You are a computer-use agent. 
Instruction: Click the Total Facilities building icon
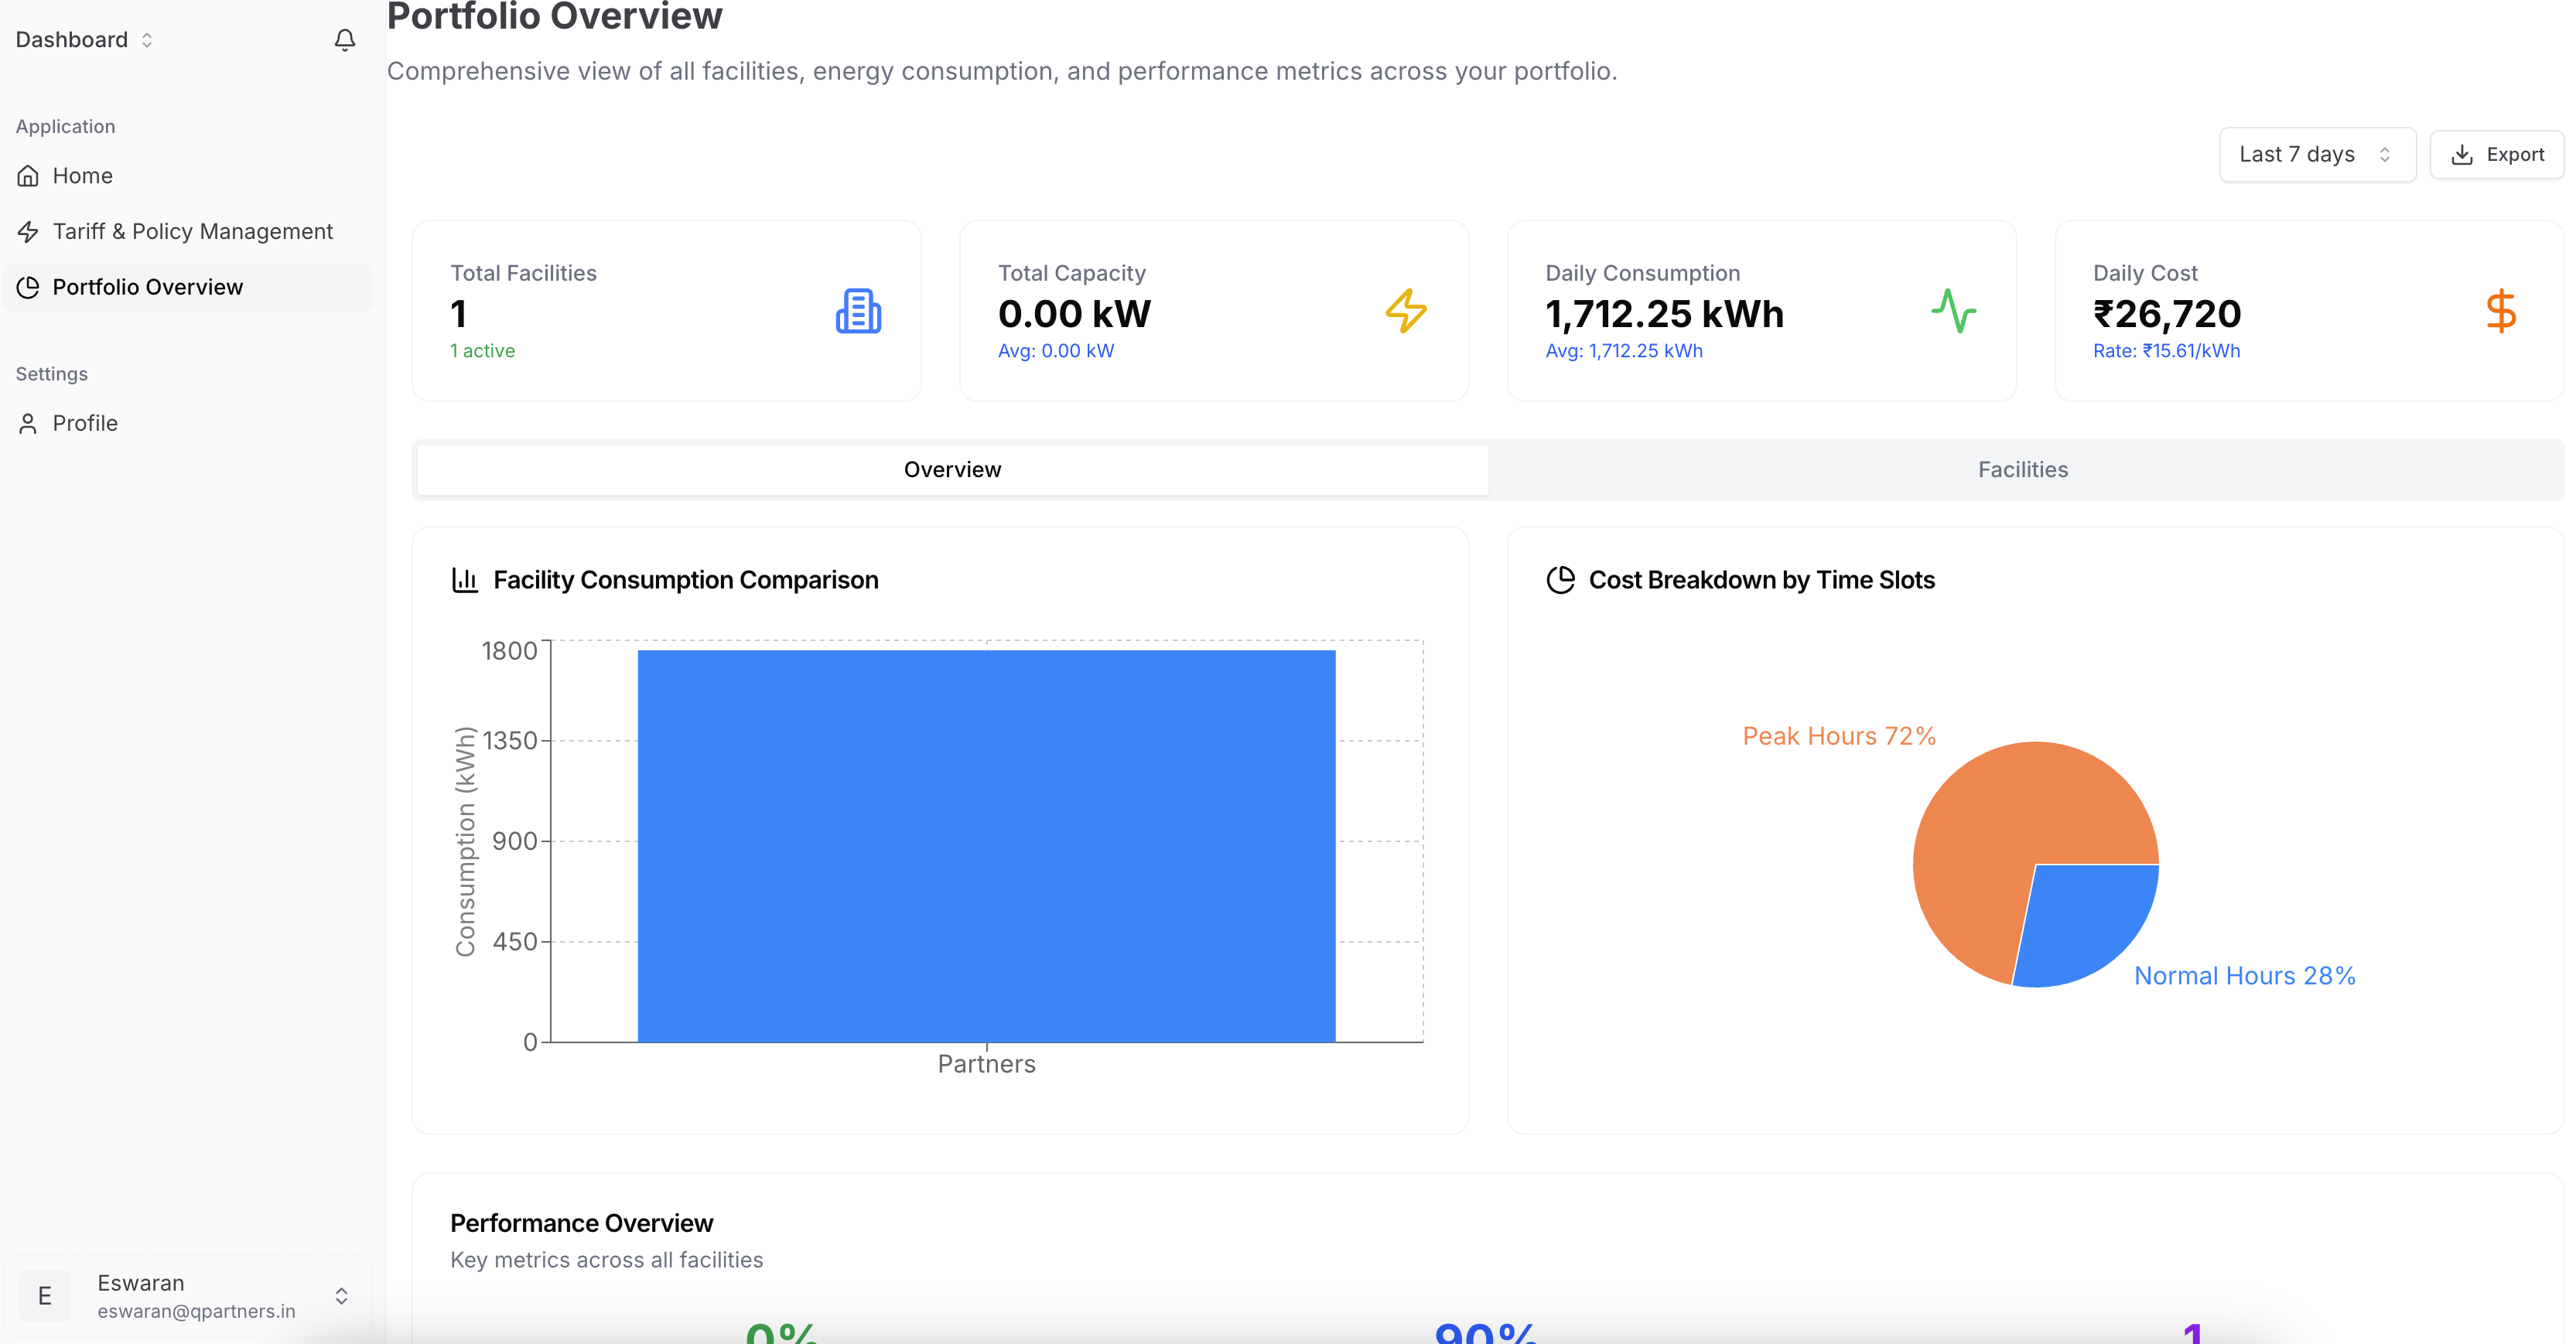click(x=858, y=311)
